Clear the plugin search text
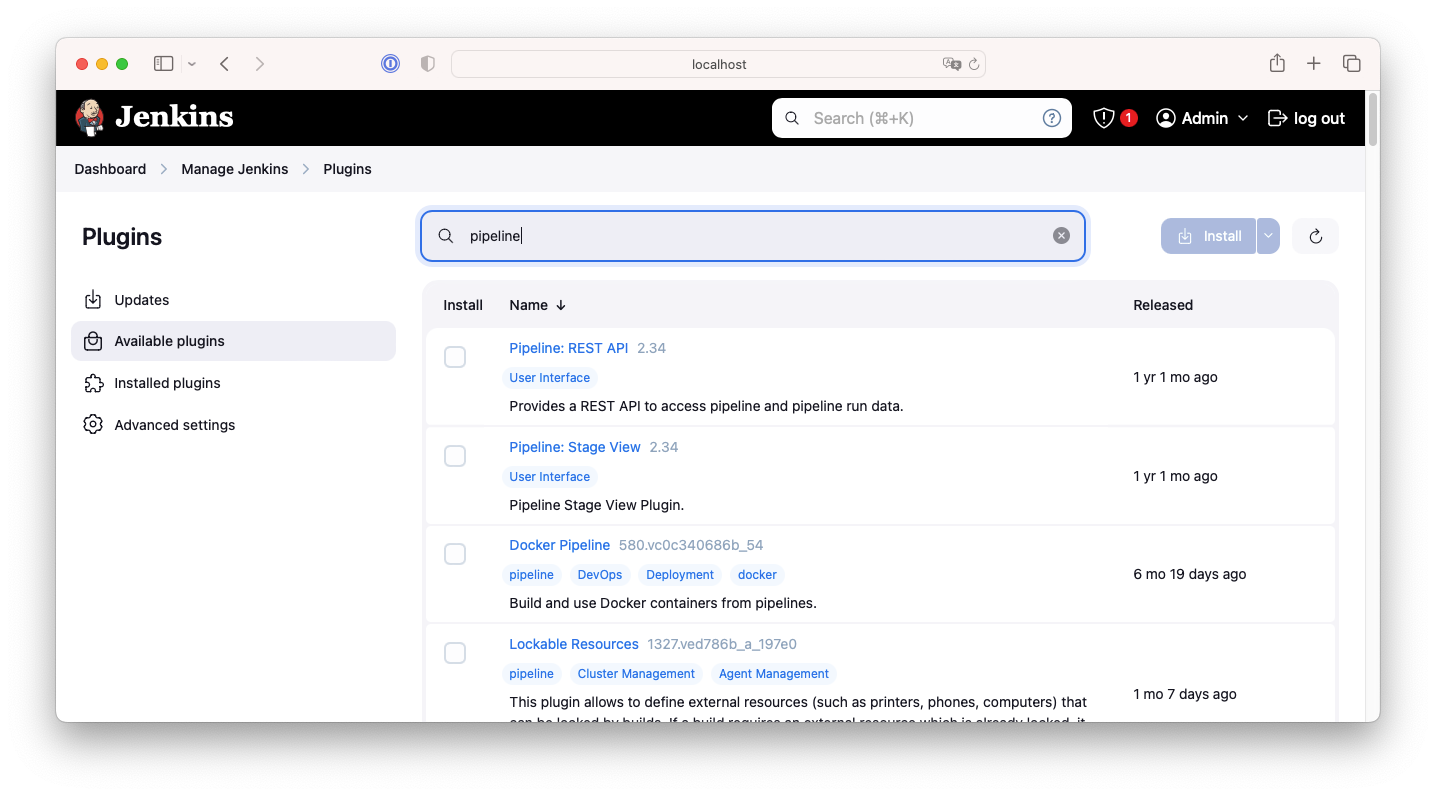 tap(1061, 236)
